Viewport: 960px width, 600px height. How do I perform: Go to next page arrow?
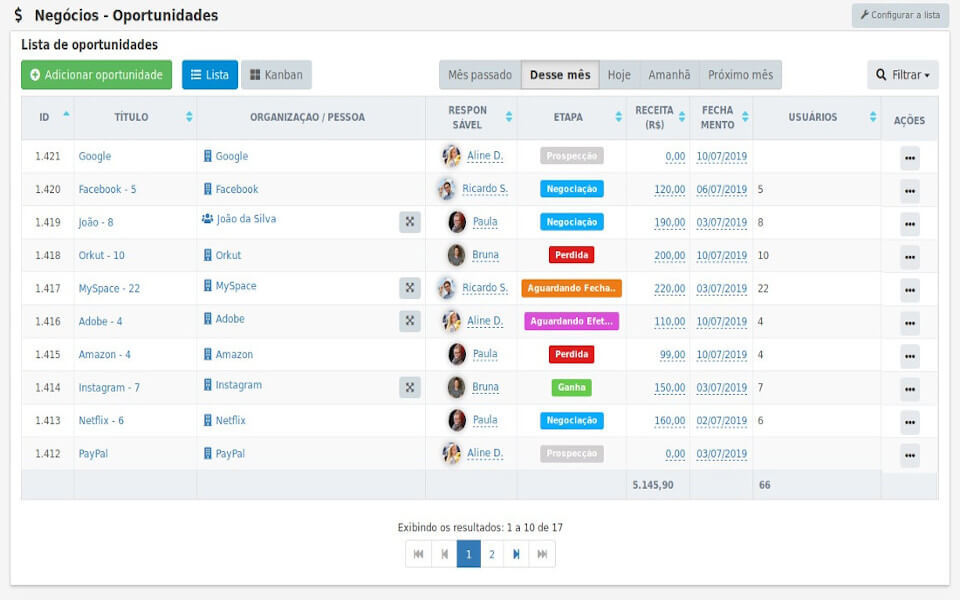pyautogui.click(x=516, y=554)
